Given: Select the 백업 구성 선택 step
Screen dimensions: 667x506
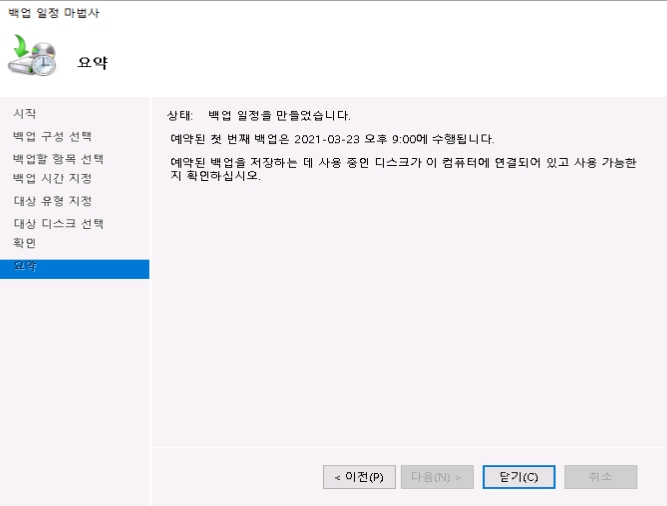Looking at the screenshot, I should [52, 136].
